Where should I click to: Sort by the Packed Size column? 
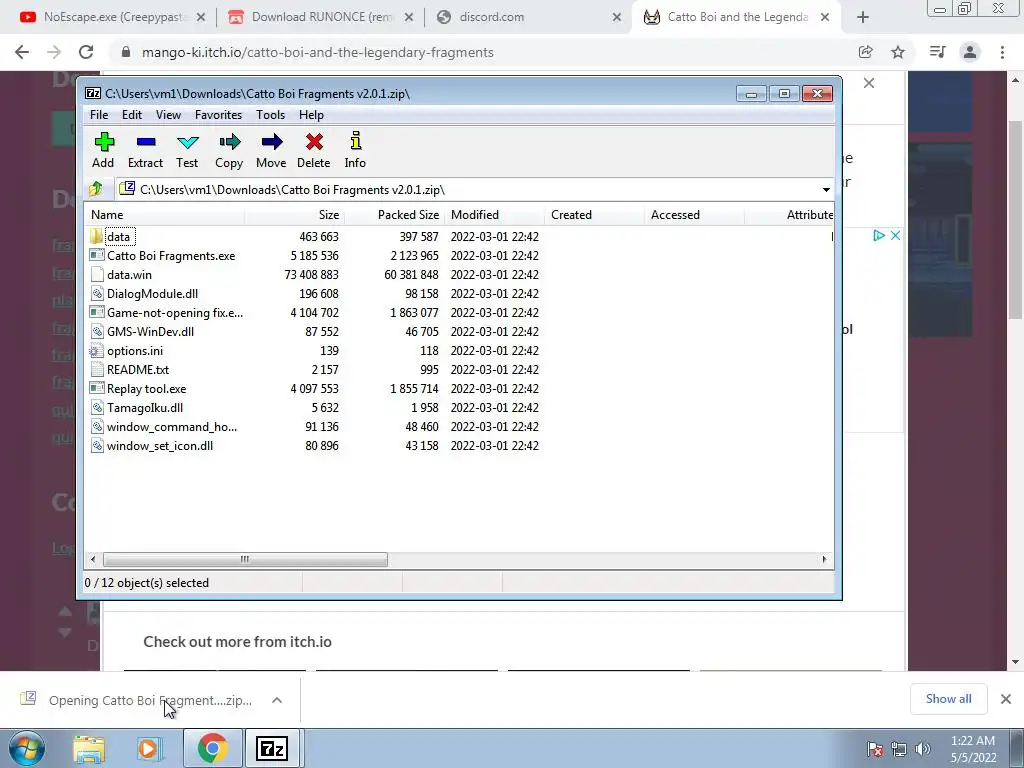pyautogui.click(x=394, y=215)
